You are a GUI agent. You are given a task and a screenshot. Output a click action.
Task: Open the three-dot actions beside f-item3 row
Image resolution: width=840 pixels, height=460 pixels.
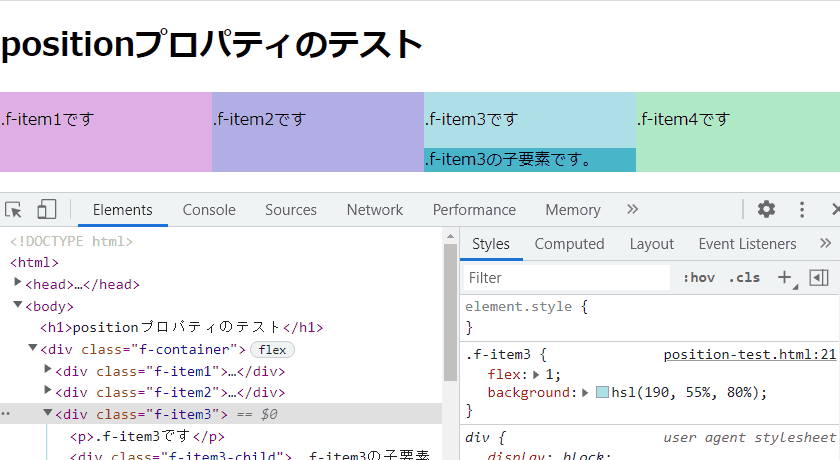pos(5,414)
